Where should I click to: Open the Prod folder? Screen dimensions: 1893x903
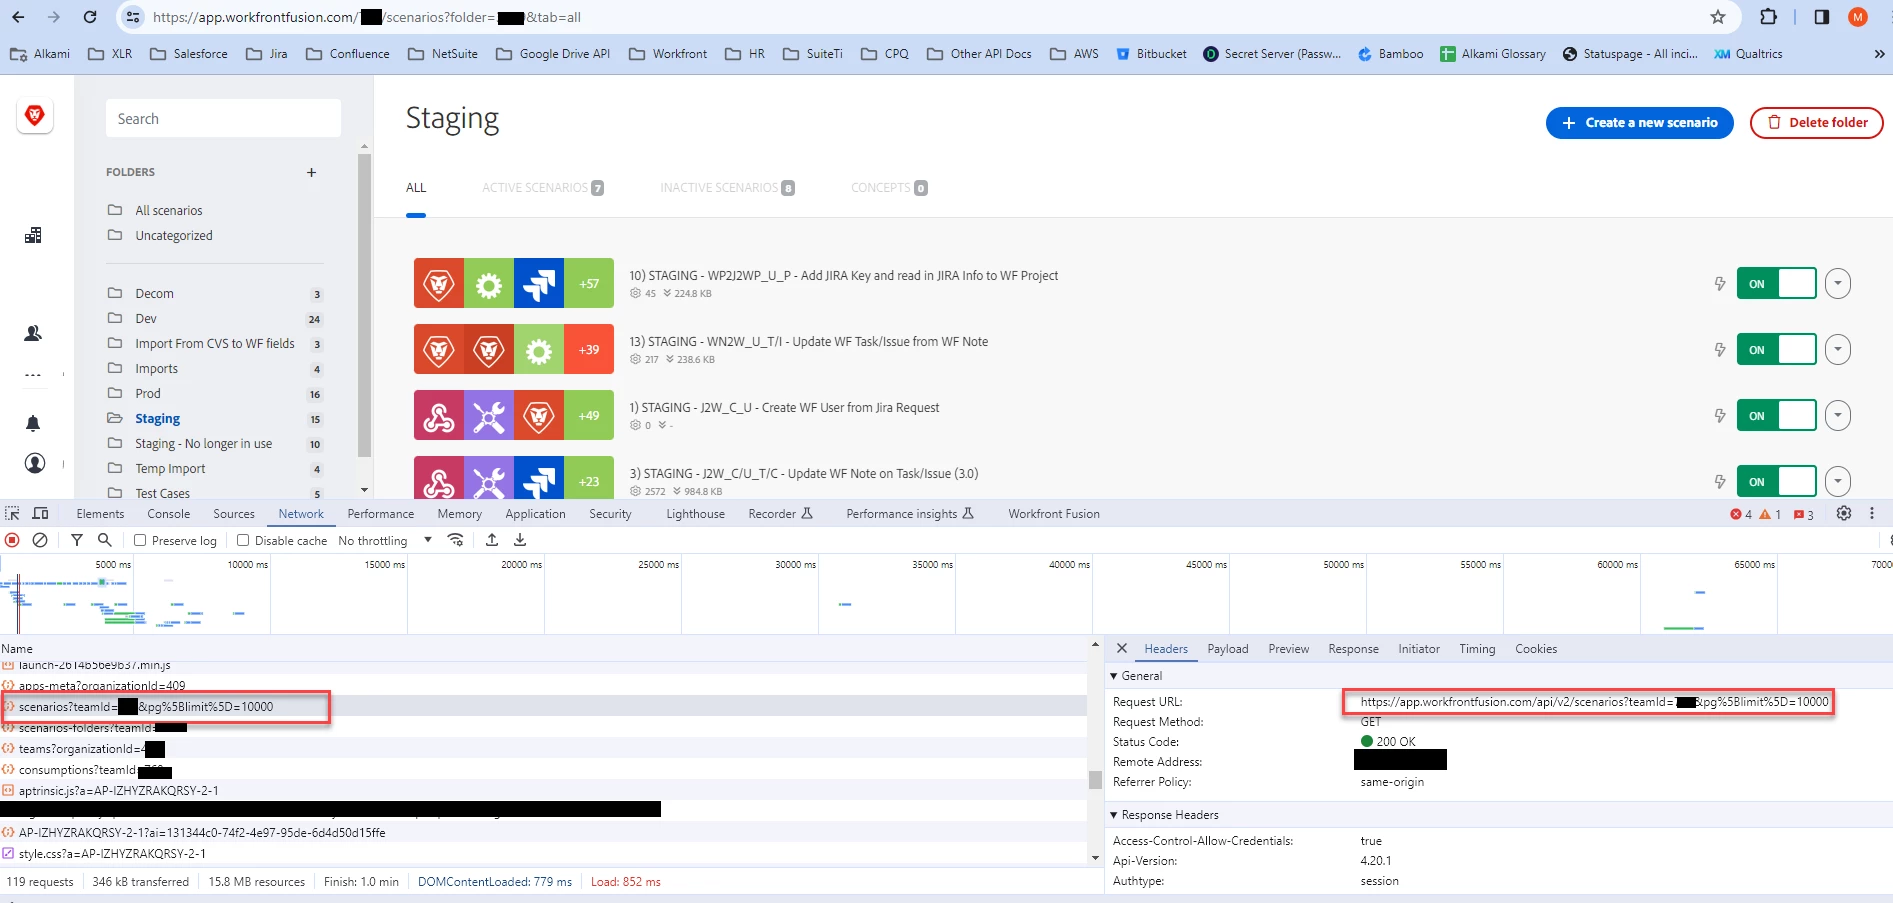(148, 394)
